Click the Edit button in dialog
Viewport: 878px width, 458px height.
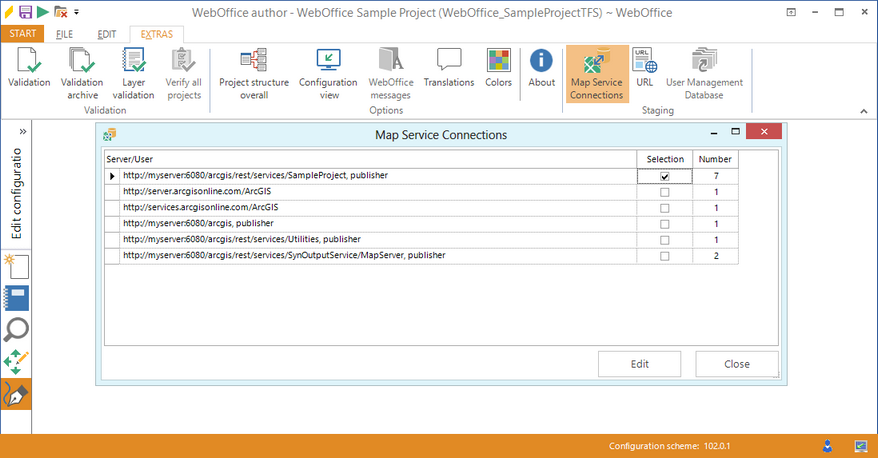pos(639,364)
